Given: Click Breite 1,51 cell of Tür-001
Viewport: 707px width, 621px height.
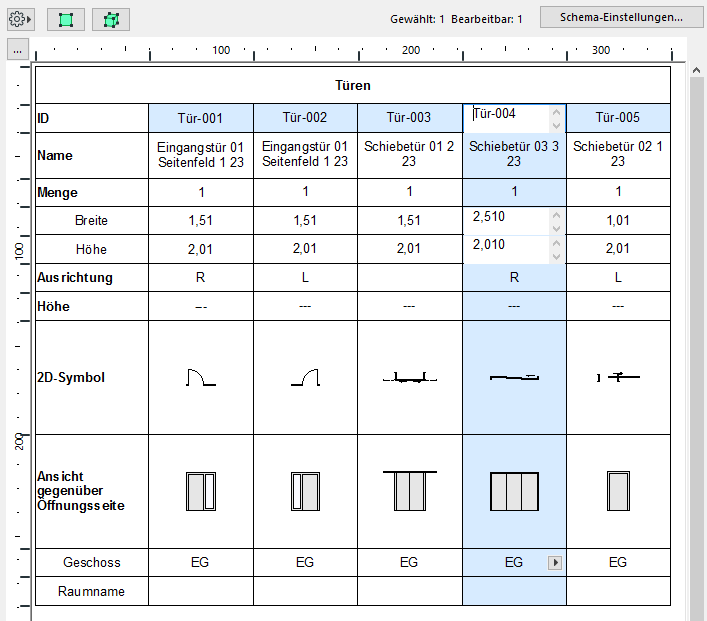Looking at the screenshot, I should point(201,221).
